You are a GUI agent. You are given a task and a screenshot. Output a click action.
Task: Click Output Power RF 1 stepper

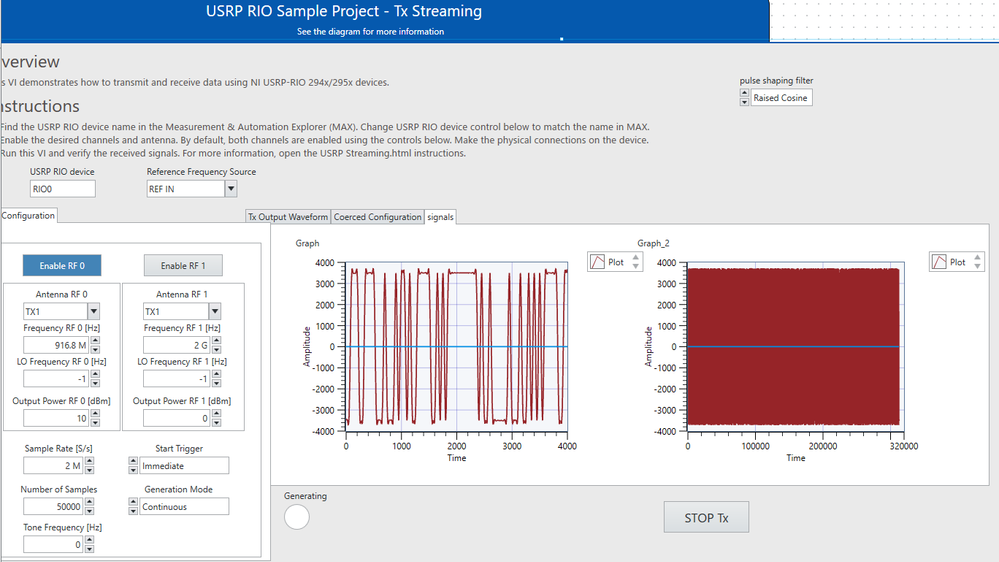[x=217, y=418]
